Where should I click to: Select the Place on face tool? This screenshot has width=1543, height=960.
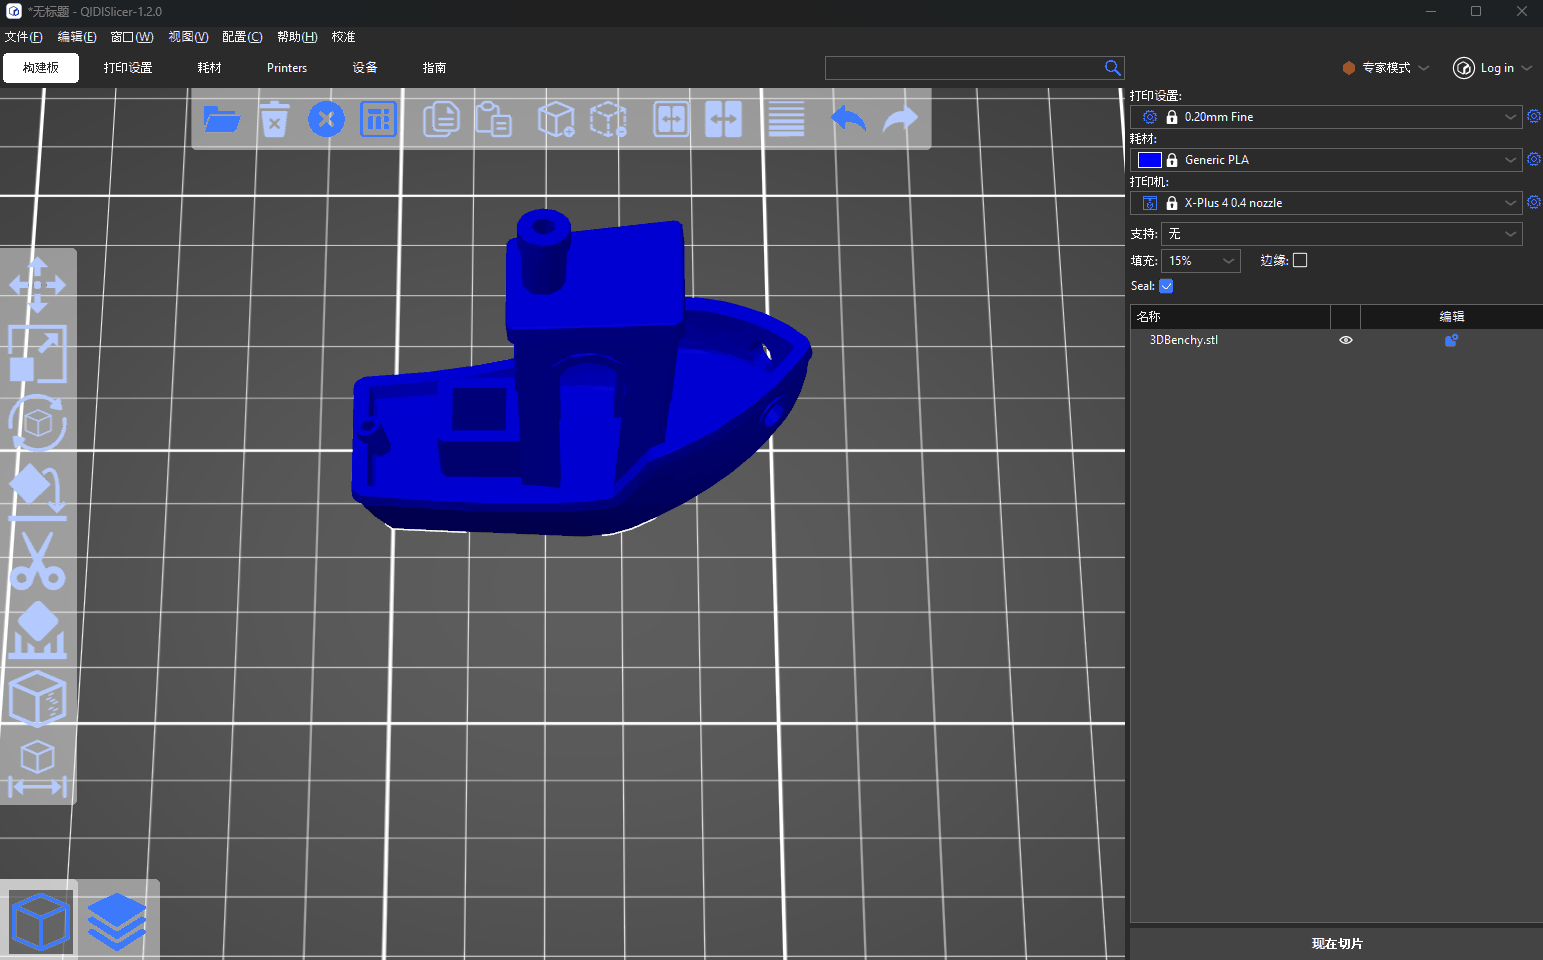pos(37,492)
